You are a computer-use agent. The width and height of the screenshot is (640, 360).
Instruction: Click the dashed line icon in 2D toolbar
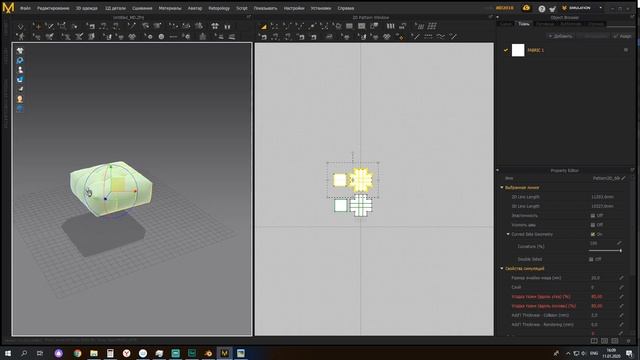428,37
